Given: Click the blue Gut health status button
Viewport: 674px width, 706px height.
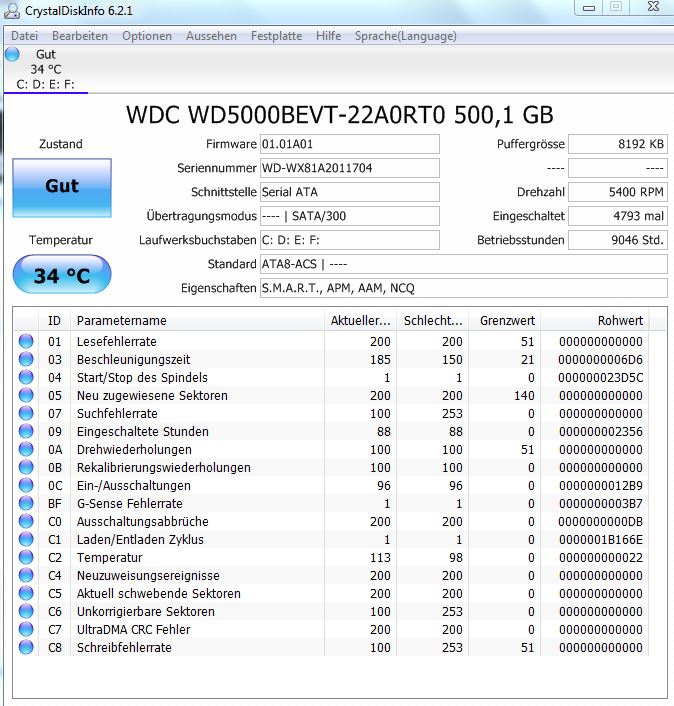Looking at the screenshot, I should coord(62,188).
